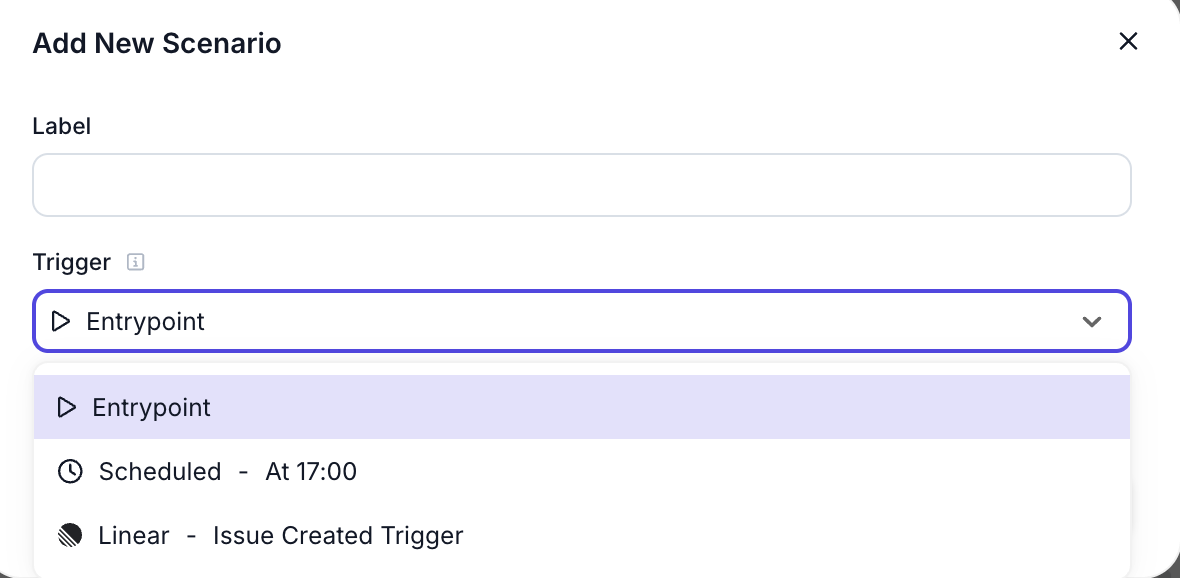This screenshot has height=578, width=1180.
Task: Click the info icon next to Trigger
Action: (x=134, y=262)
